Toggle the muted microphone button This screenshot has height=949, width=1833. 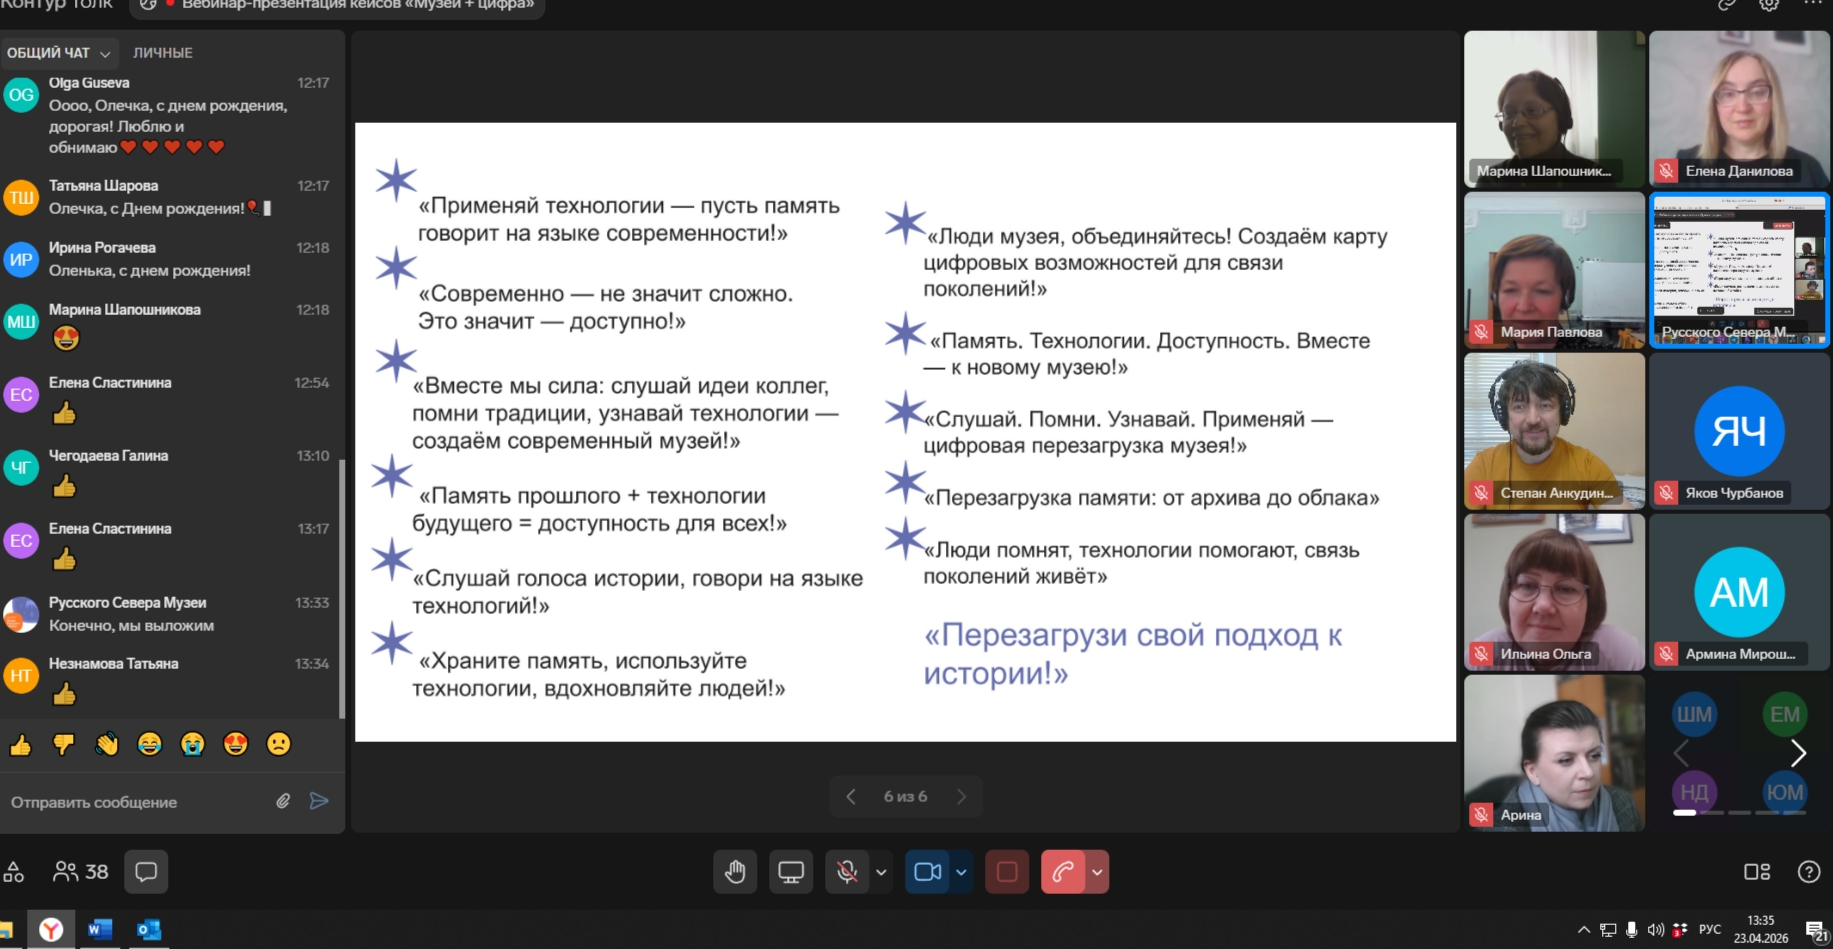click(x=847, y=872)
